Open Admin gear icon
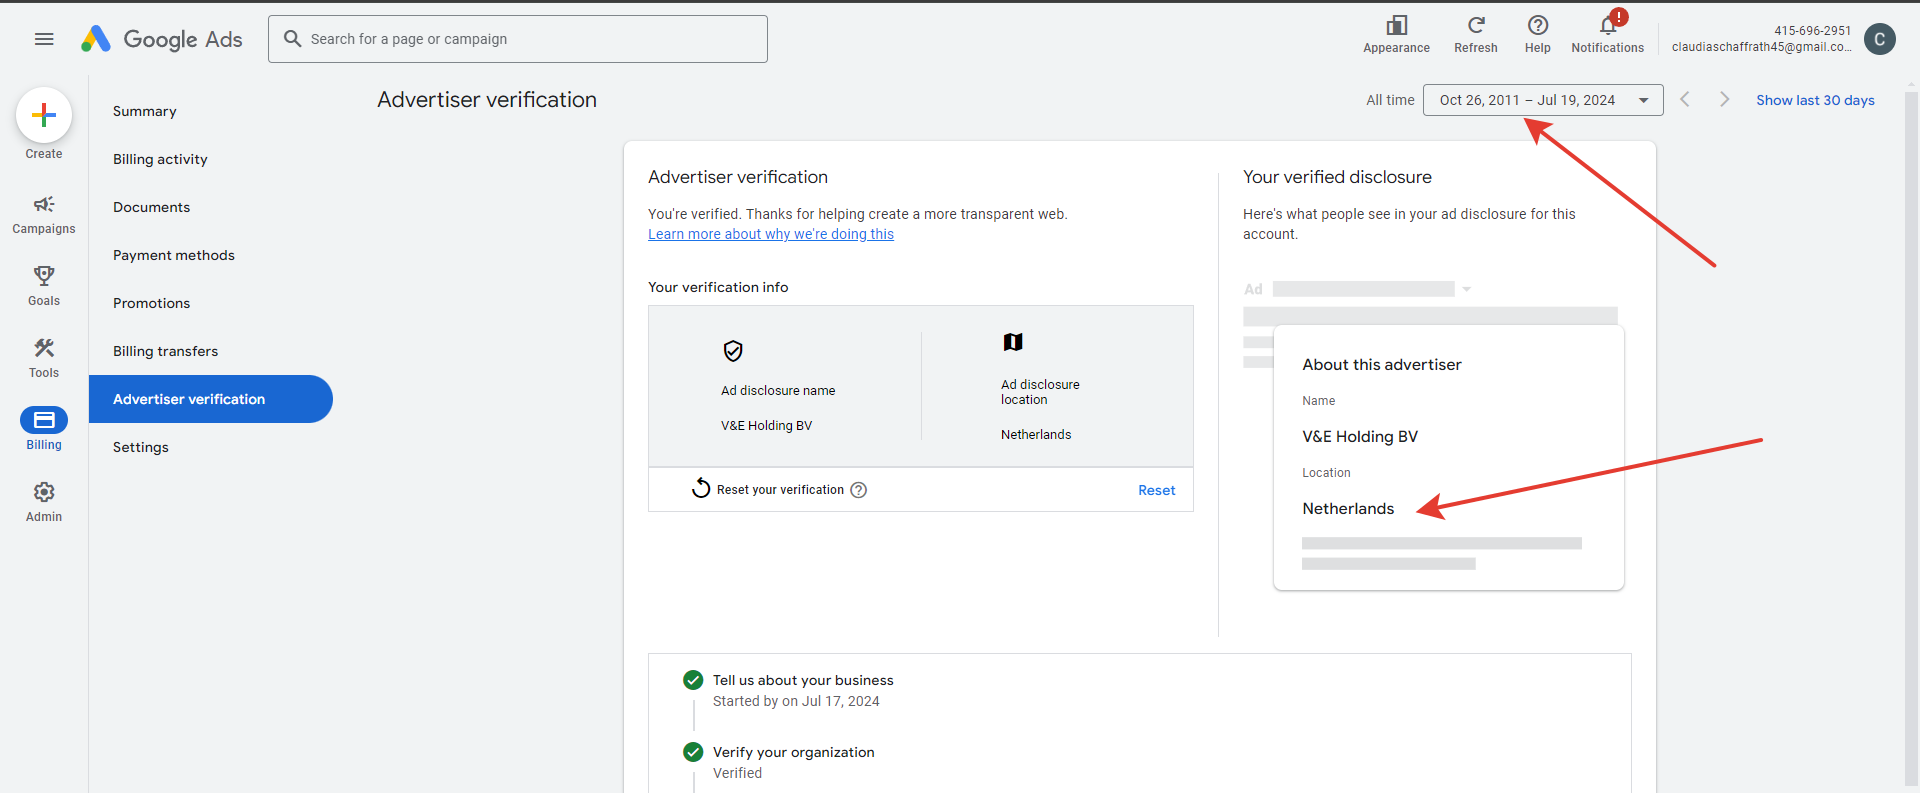1920x793 pixels. [44, 492]
